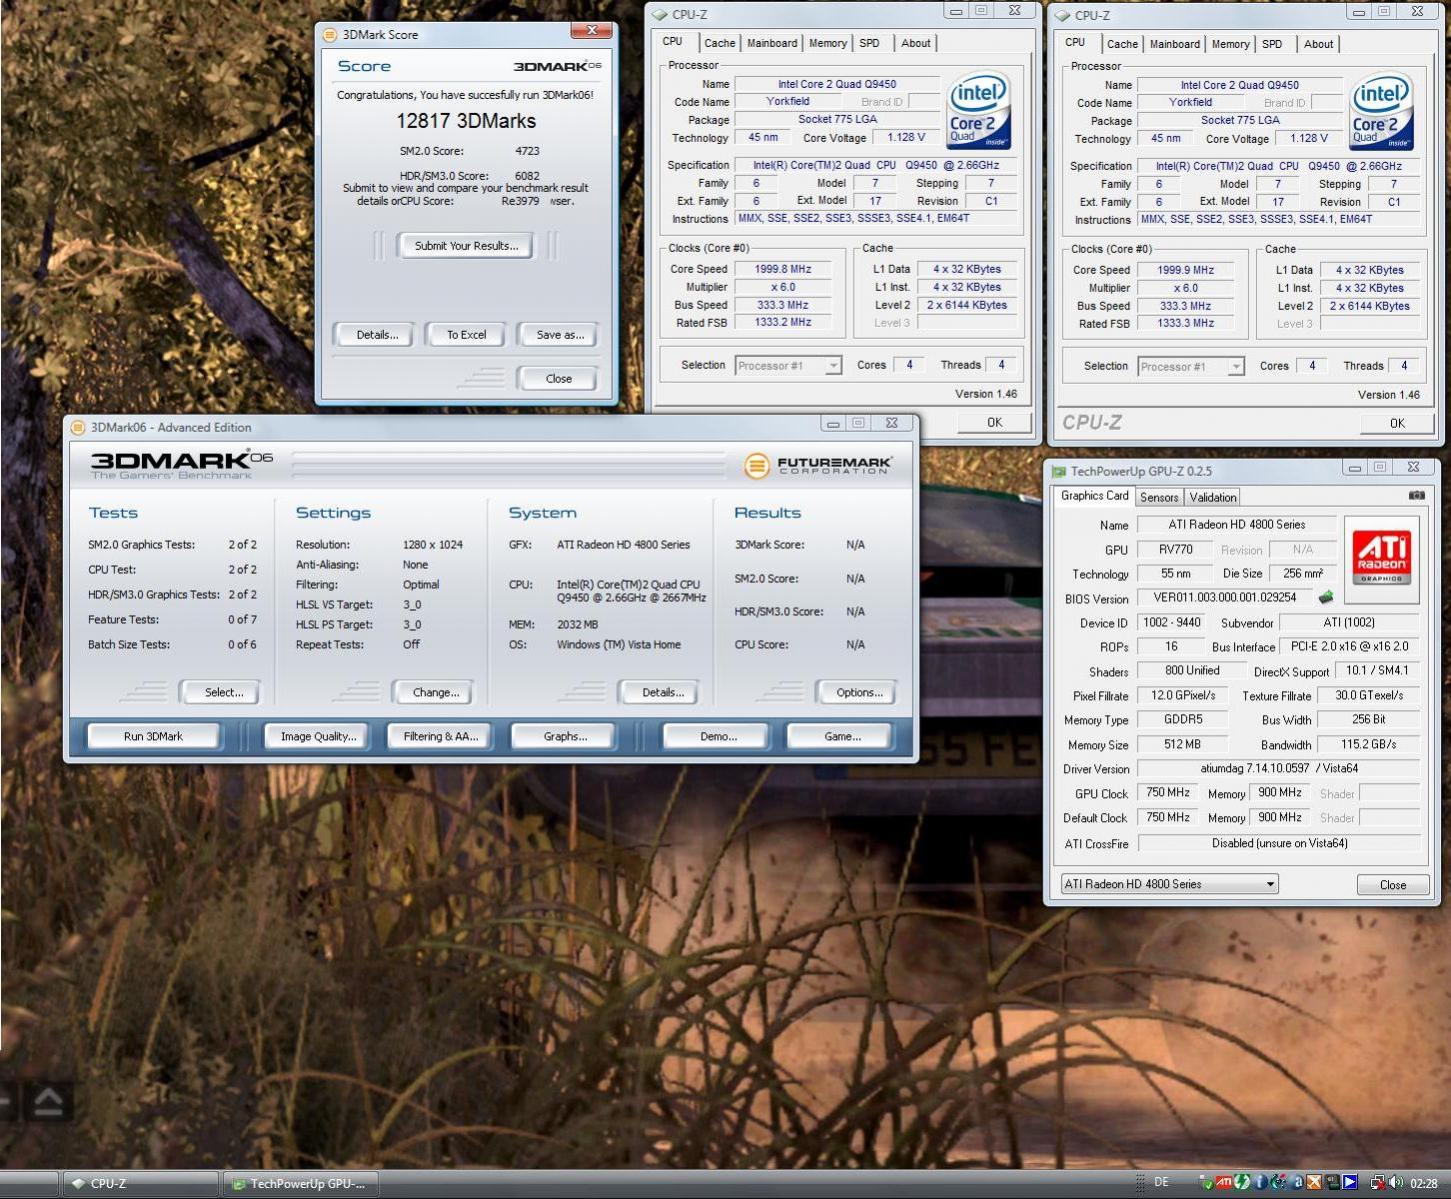This screenshot has height=1199, width=1451.
Task: Click the right CPU-Z window title icon
Action: pos(1062,15)
